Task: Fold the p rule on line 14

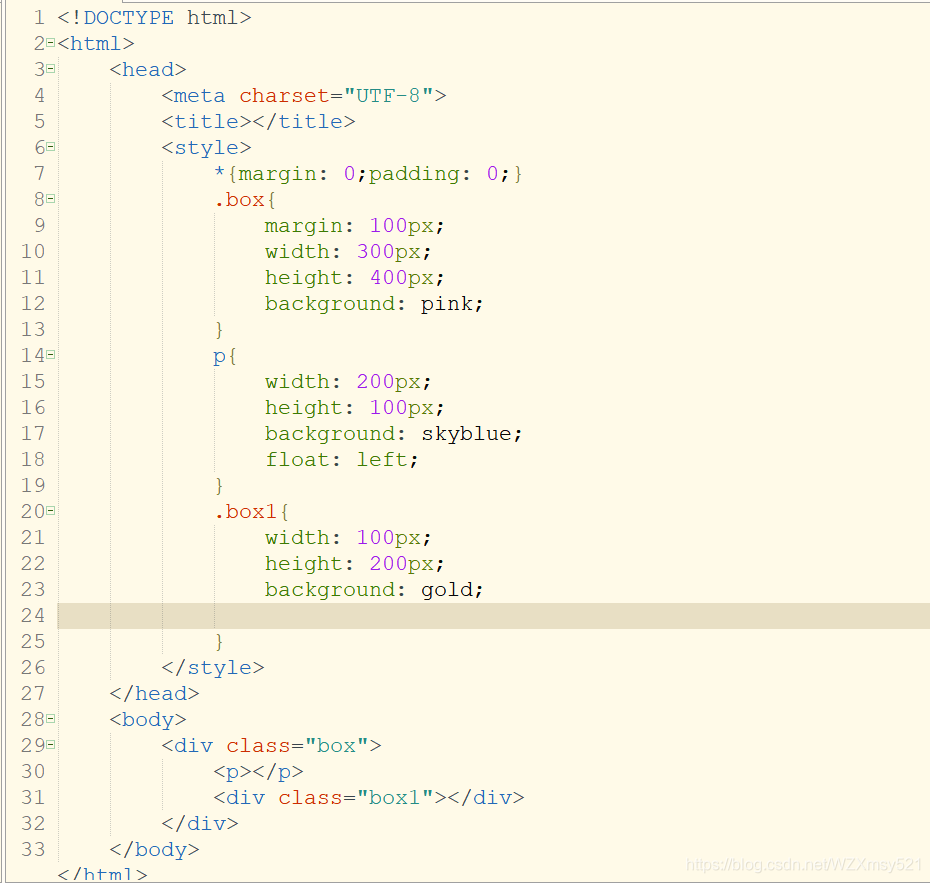Action: pos(50,355)
